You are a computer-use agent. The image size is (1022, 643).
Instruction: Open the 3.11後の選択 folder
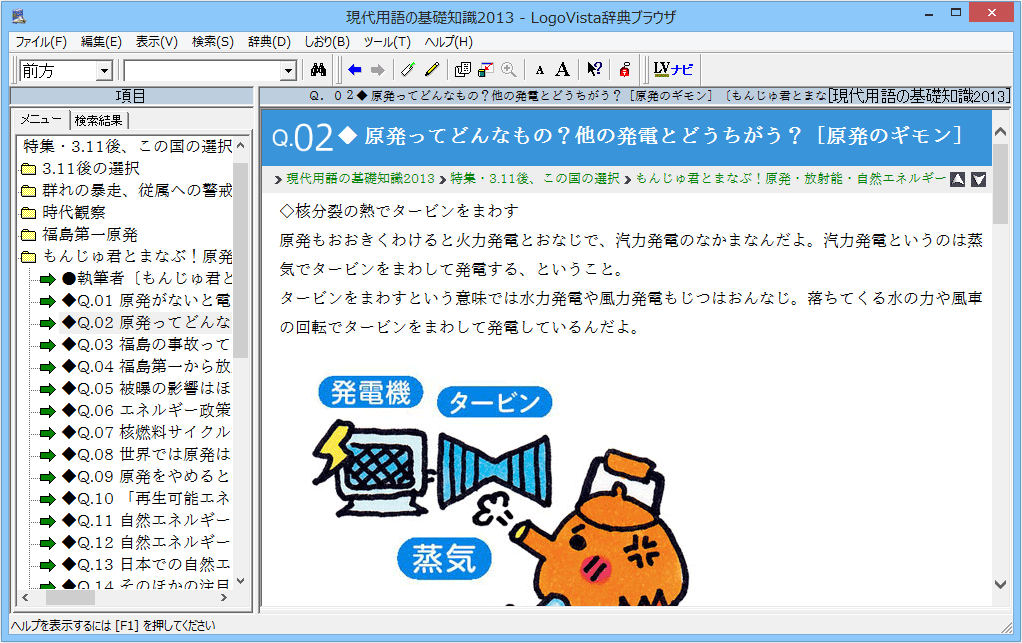(90, 168)
